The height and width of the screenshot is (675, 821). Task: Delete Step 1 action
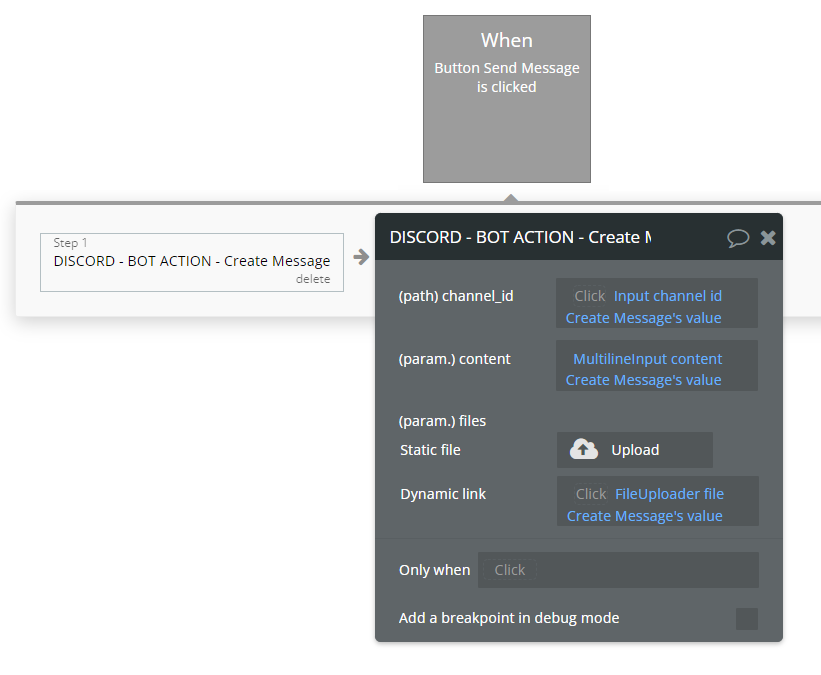[x=313, y=279]
